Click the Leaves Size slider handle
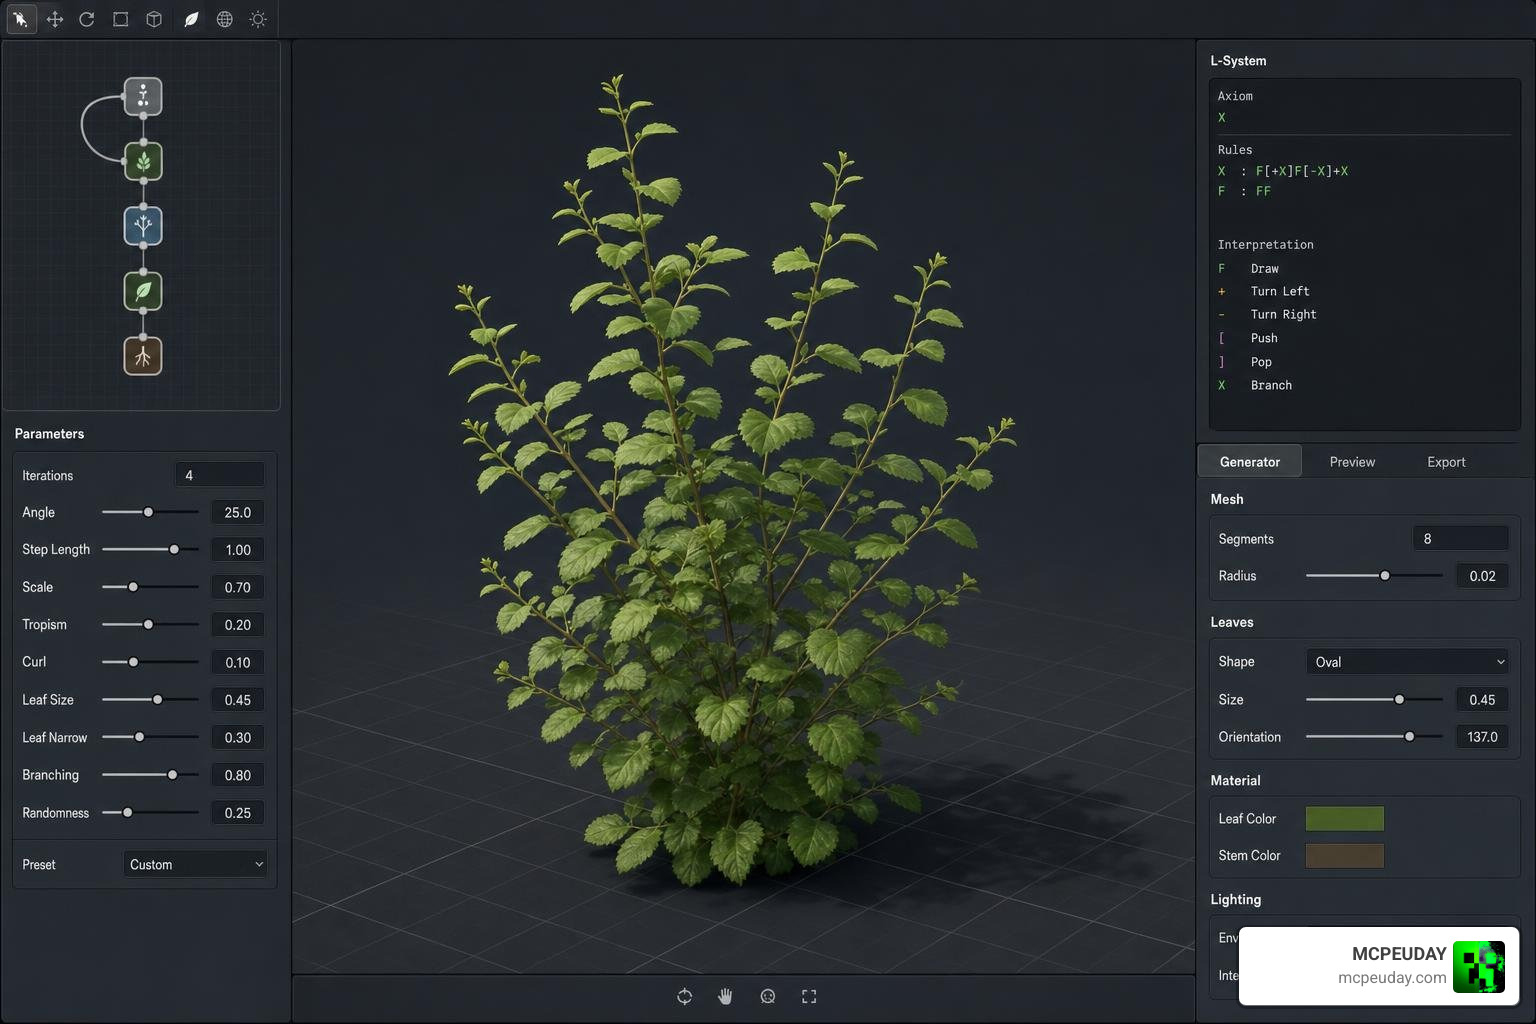1536x1024 pixels. click(x=1399, y=699)
